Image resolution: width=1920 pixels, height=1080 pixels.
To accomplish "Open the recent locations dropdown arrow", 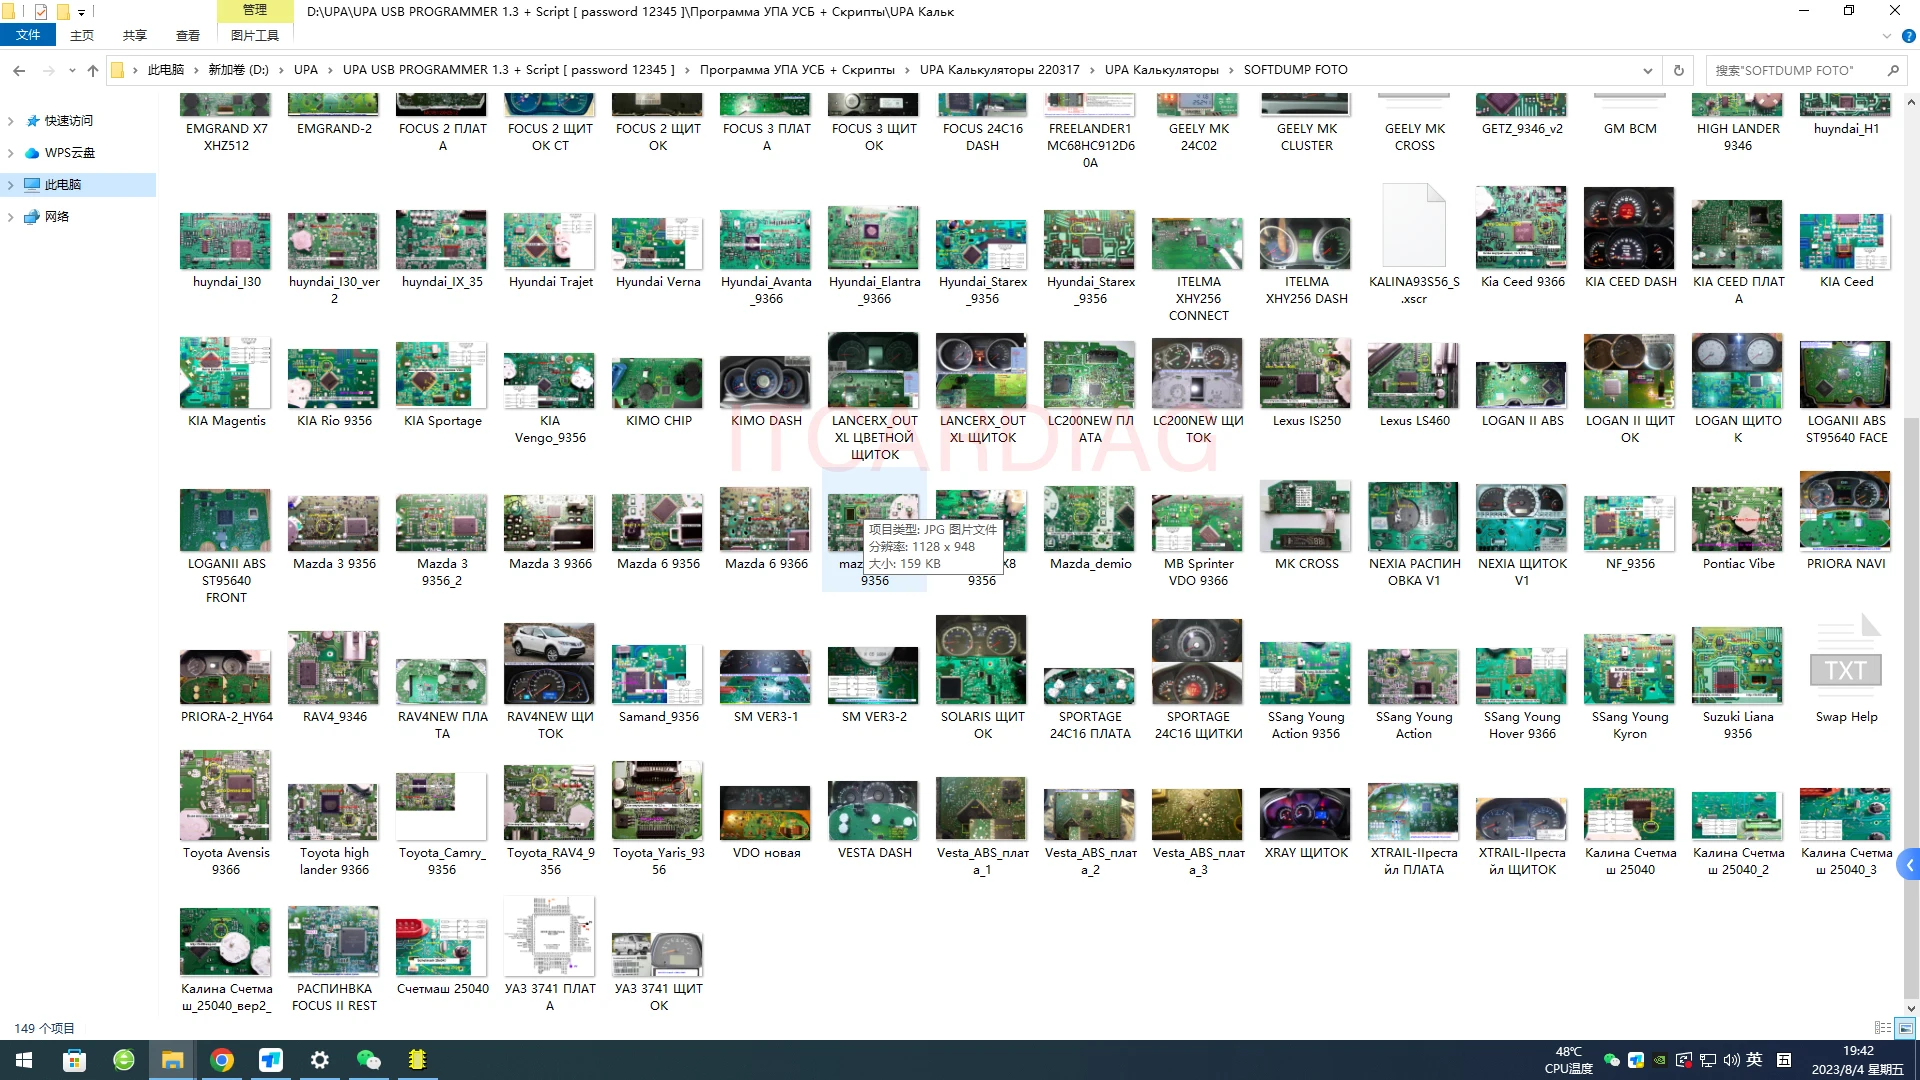I will (72, 70).
